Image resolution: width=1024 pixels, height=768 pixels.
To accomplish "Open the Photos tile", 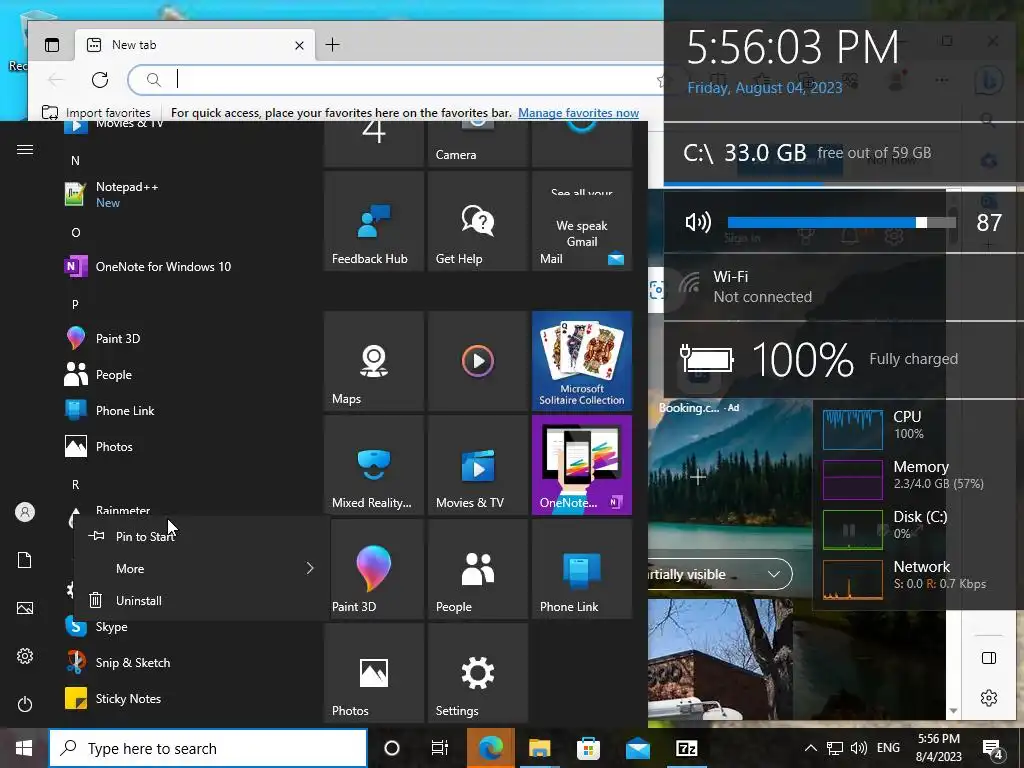I will tap(374, 673).
